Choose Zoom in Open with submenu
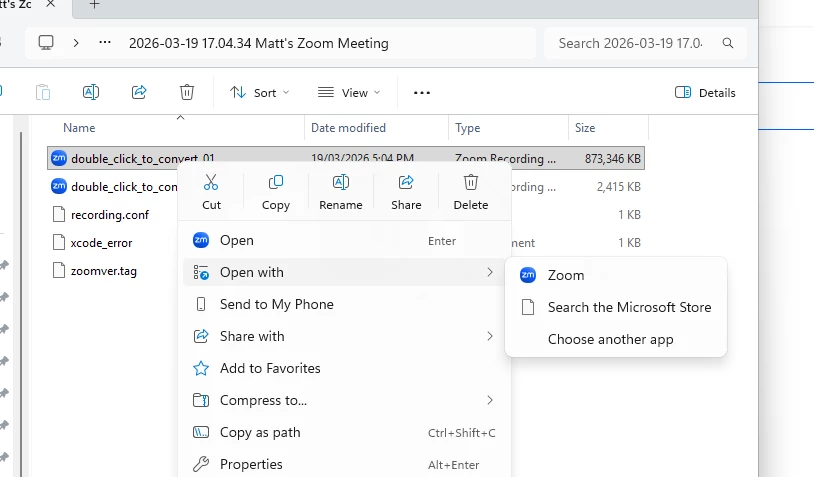 [x=616, y=275]
